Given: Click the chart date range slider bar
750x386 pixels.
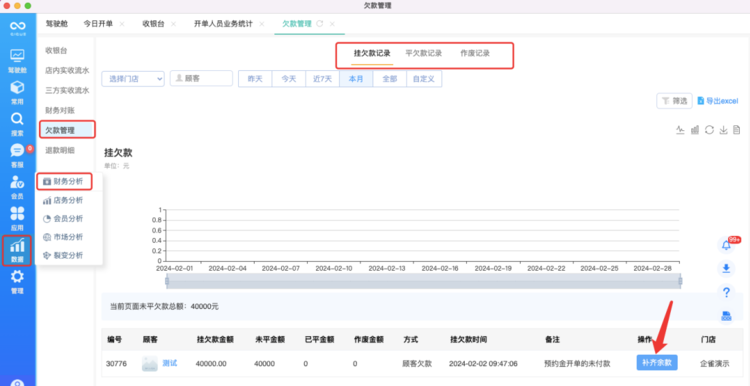Looking at the screenshot, I should tap(423, 281).
